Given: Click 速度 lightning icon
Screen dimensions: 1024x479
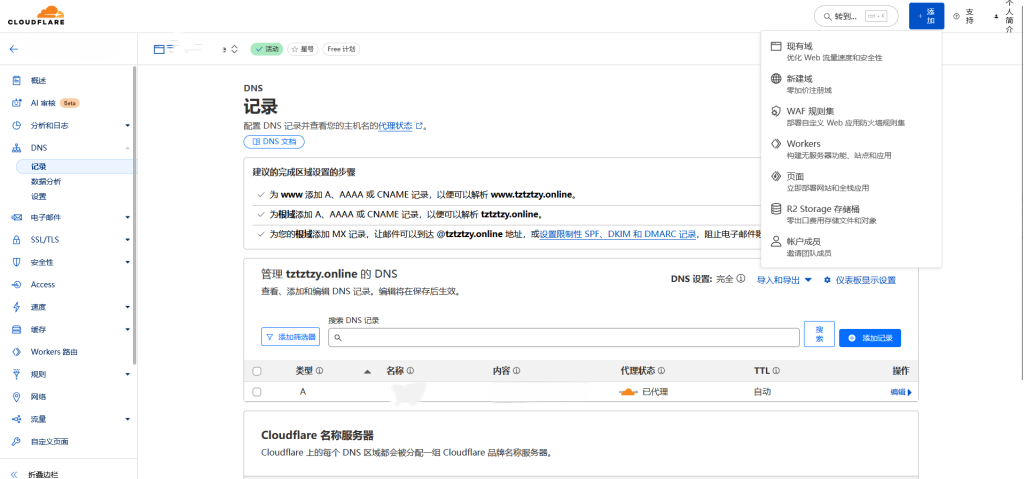Looking at the screenshot, I should 17,307.
